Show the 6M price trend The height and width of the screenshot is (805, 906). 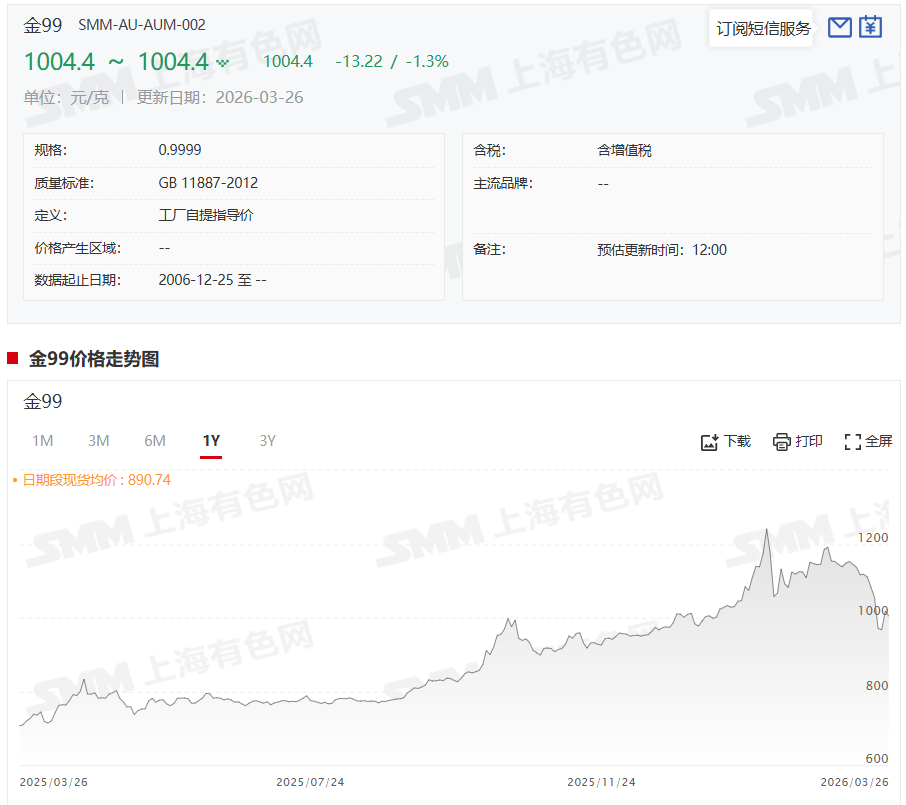coord(155,441)
